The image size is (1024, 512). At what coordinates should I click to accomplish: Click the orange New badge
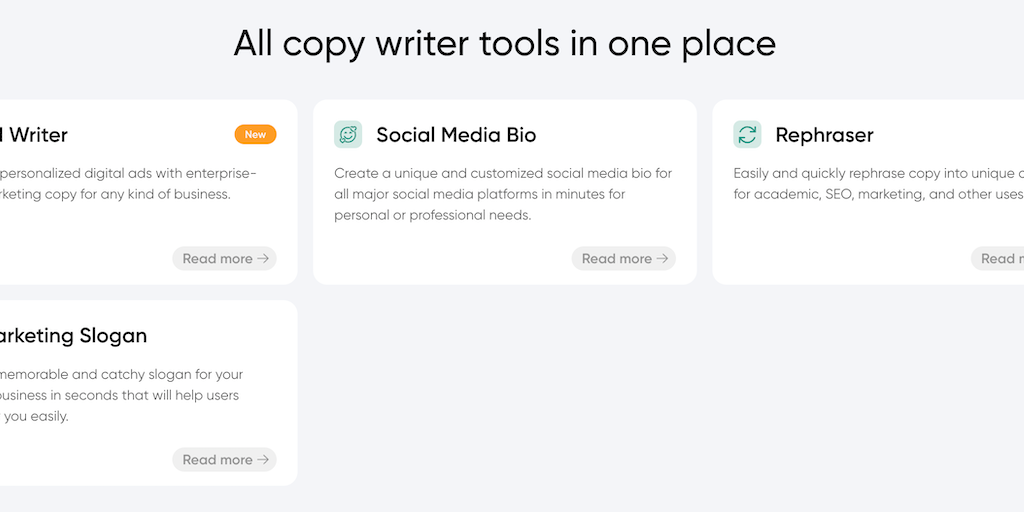coord(255,134)
